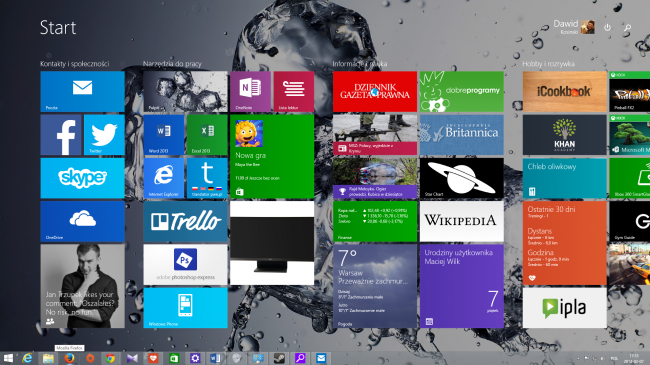Open the tile showing a monitor photo

pos(272,243)
